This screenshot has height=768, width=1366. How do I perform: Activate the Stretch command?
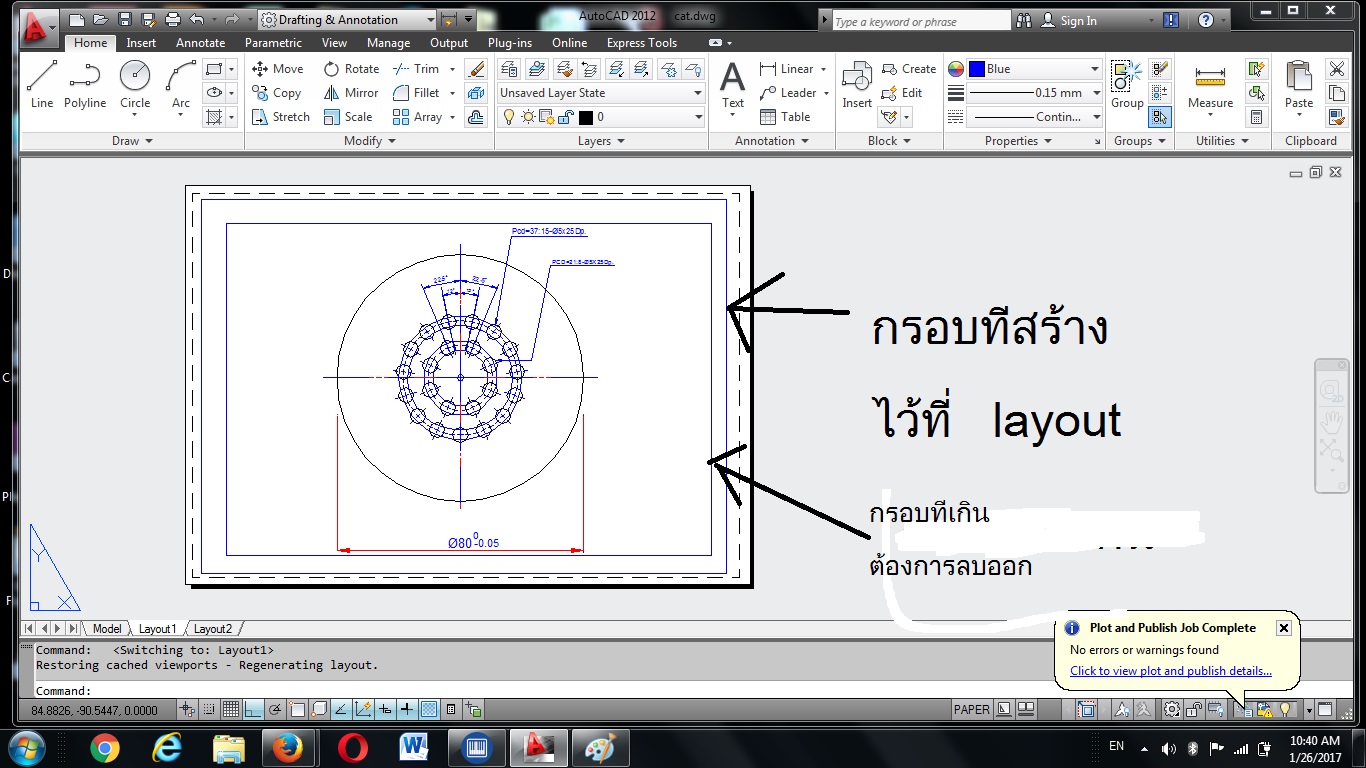(x=280, y=117)
